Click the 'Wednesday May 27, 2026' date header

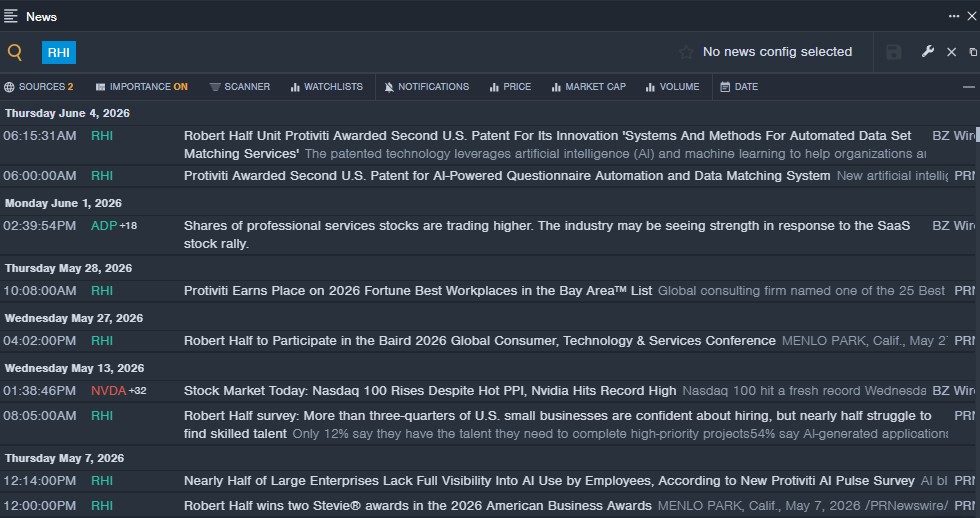[x=74, y=318]
